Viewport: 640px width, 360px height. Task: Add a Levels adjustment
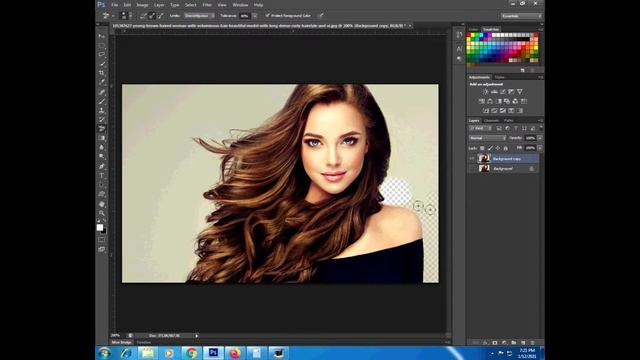[x=494, y=91]
